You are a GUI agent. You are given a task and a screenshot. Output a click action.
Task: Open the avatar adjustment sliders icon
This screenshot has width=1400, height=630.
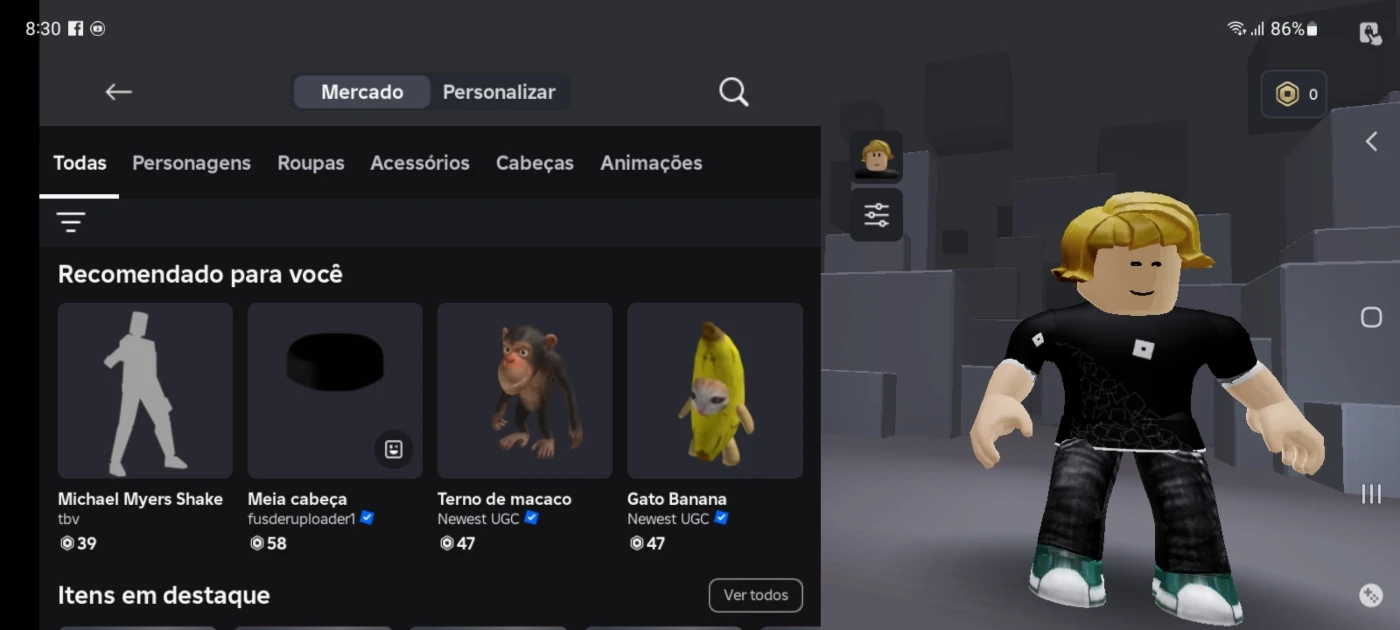(x=876, y=215)
